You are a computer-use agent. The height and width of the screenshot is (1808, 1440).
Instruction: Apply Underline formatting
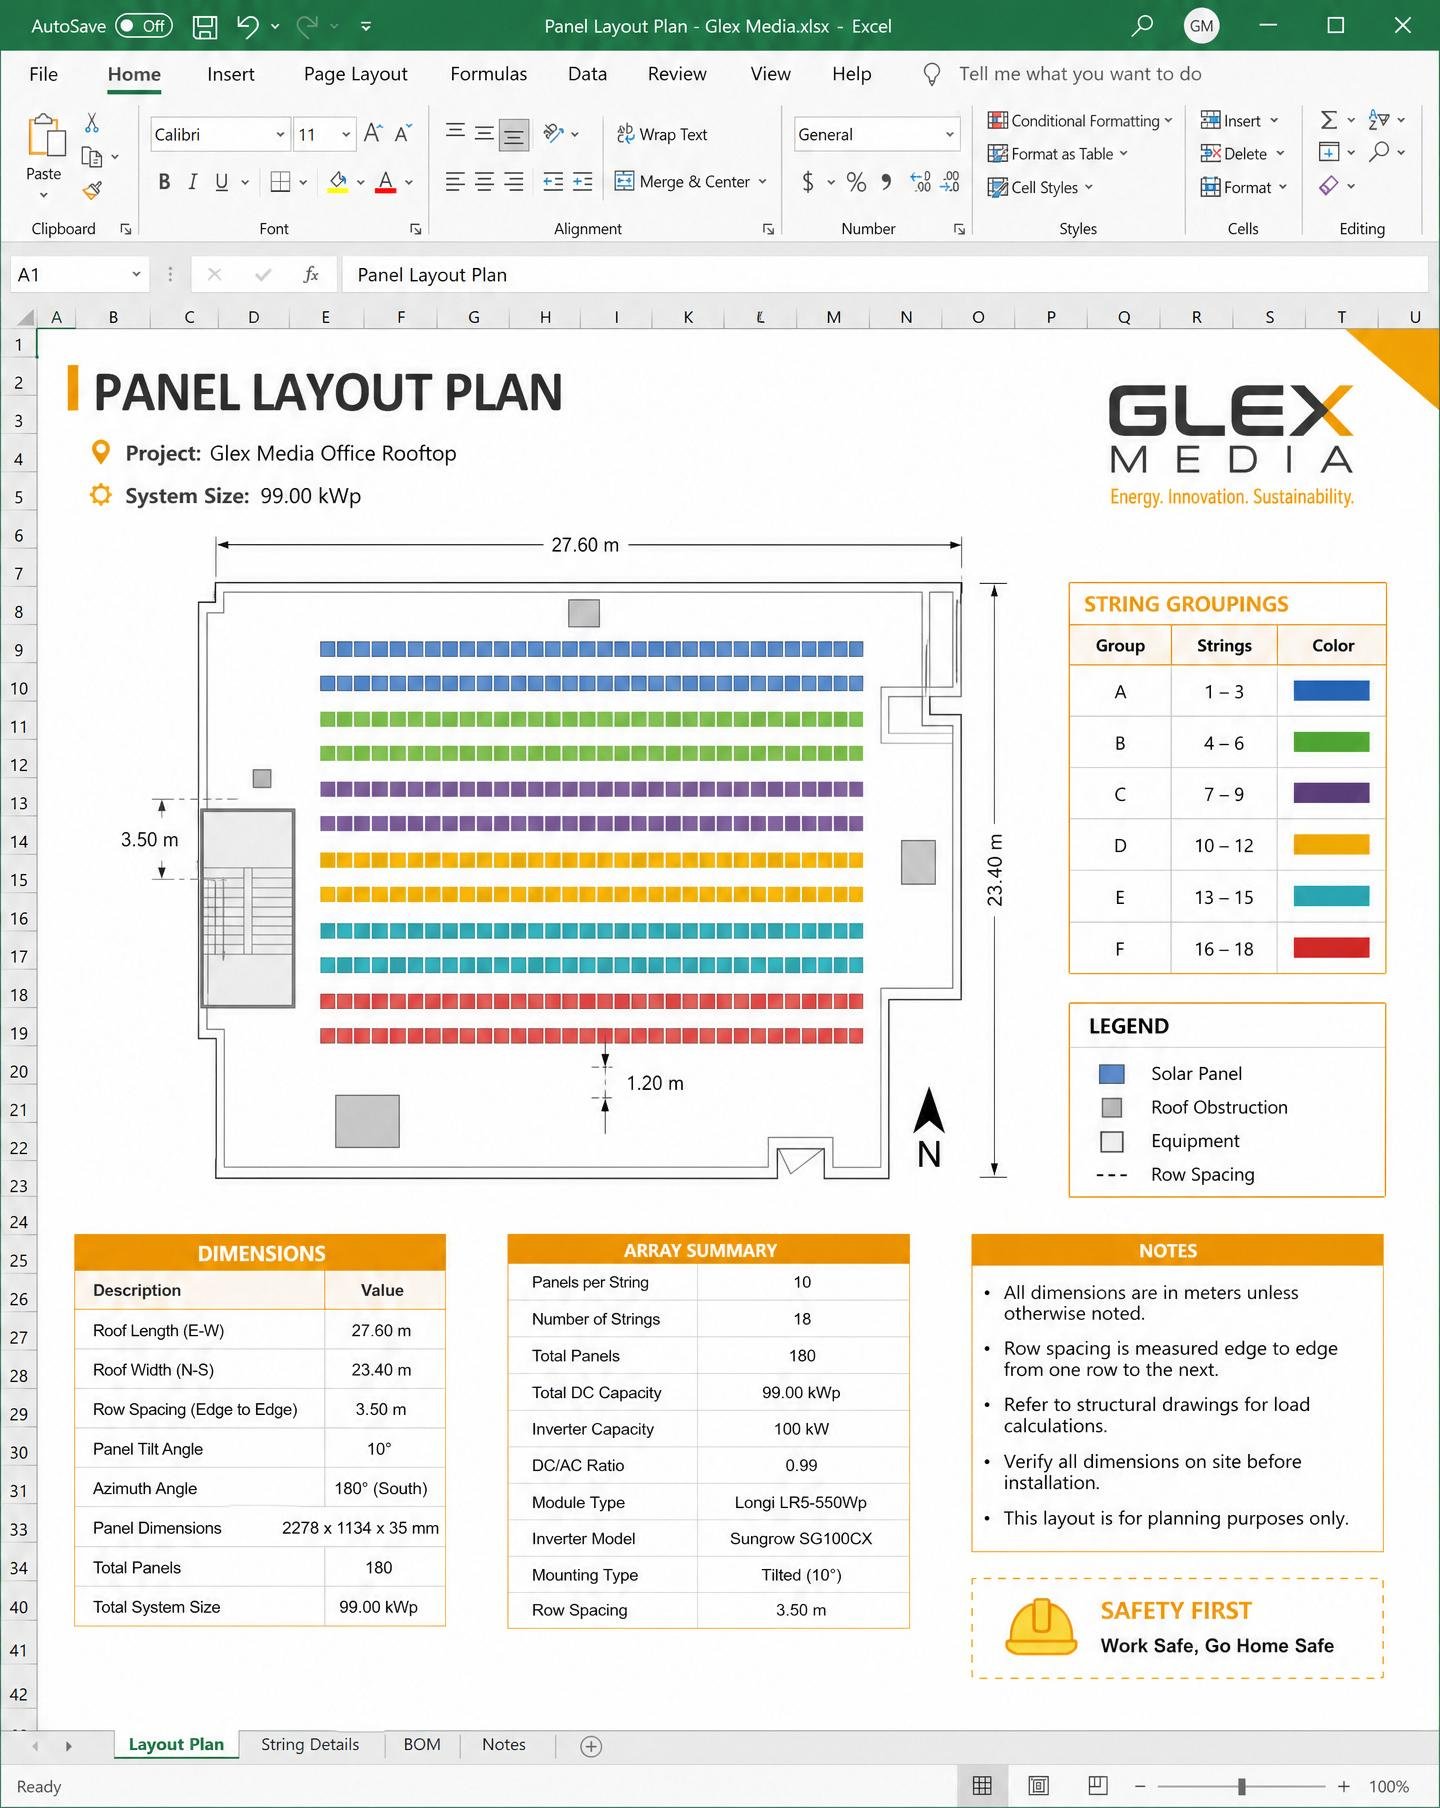(221, 182)
